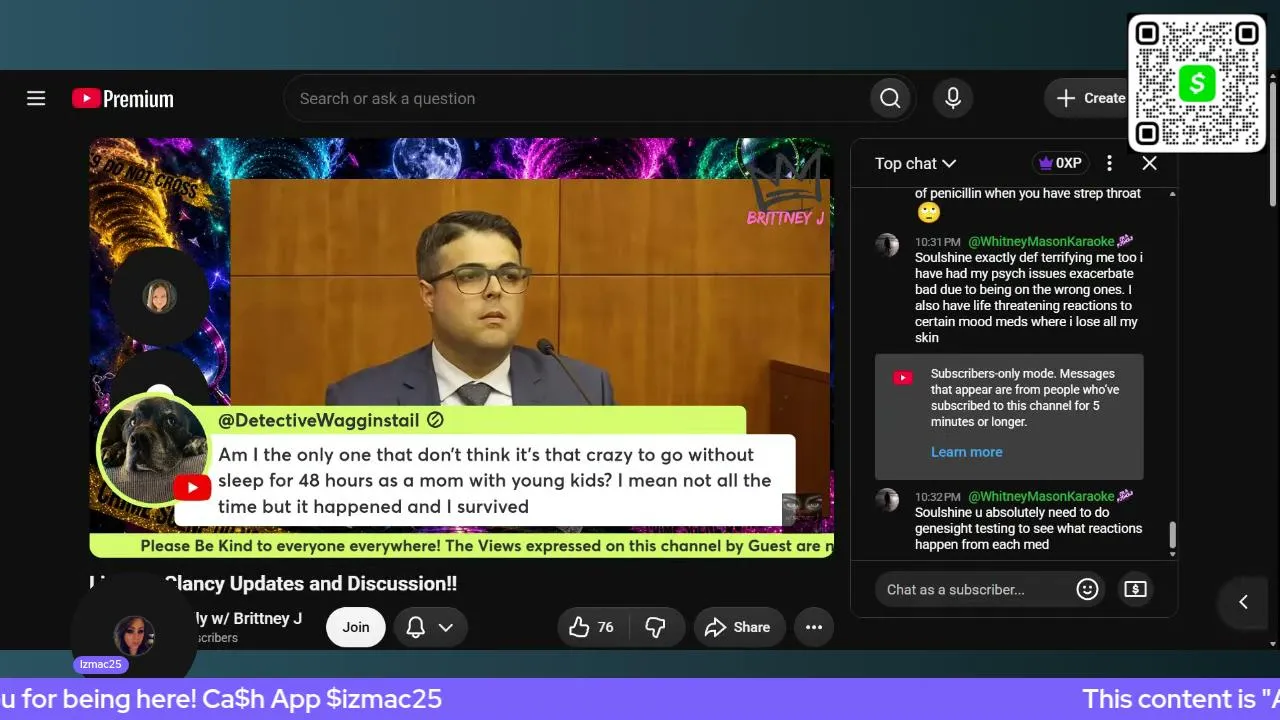Click the Cash App QR code
This screenshot has height=720, width=1280.
coord(1197,83)
